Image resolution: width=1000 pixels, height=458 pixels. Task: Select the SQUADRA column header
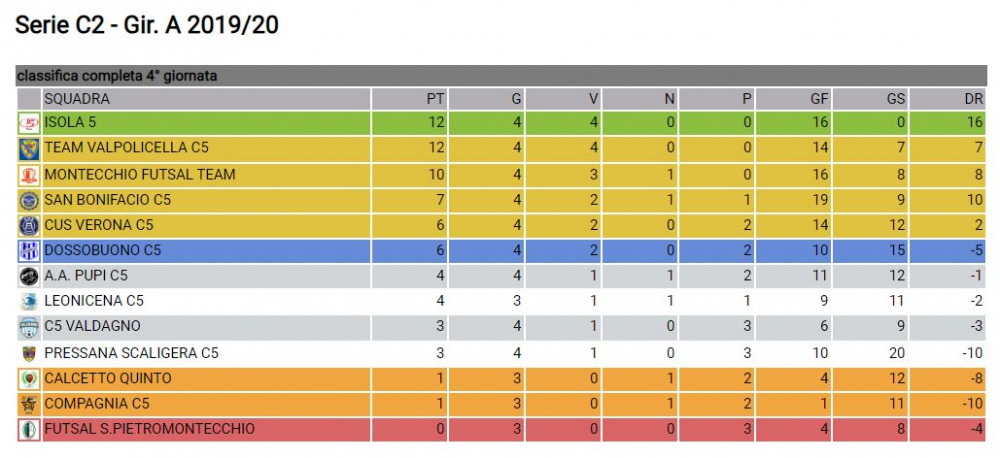click(77, 99)
